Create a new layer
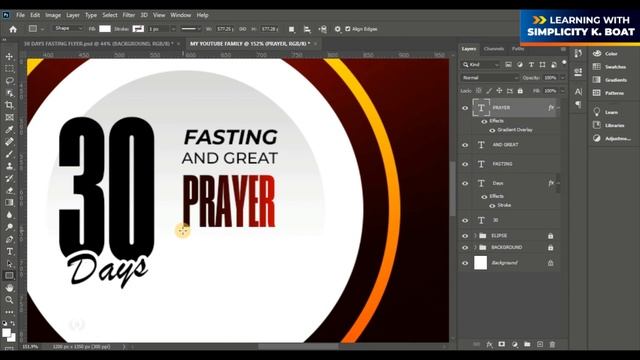 pyautogui.click(x=540, y=344)
